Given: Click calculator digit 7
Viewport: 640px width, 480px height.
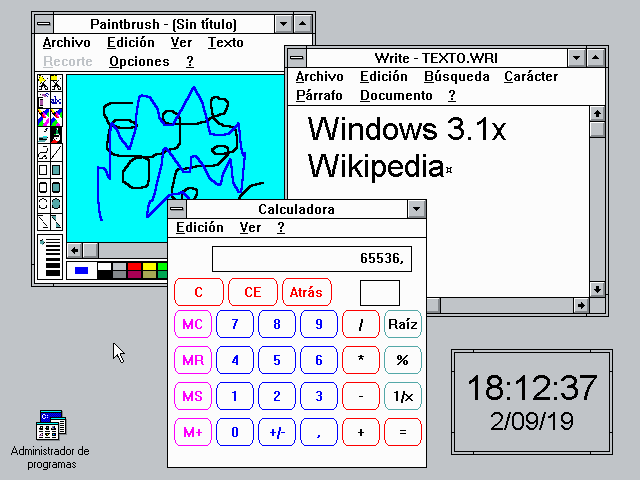Looking at the screenshot, I should click(x=235, y=324).
